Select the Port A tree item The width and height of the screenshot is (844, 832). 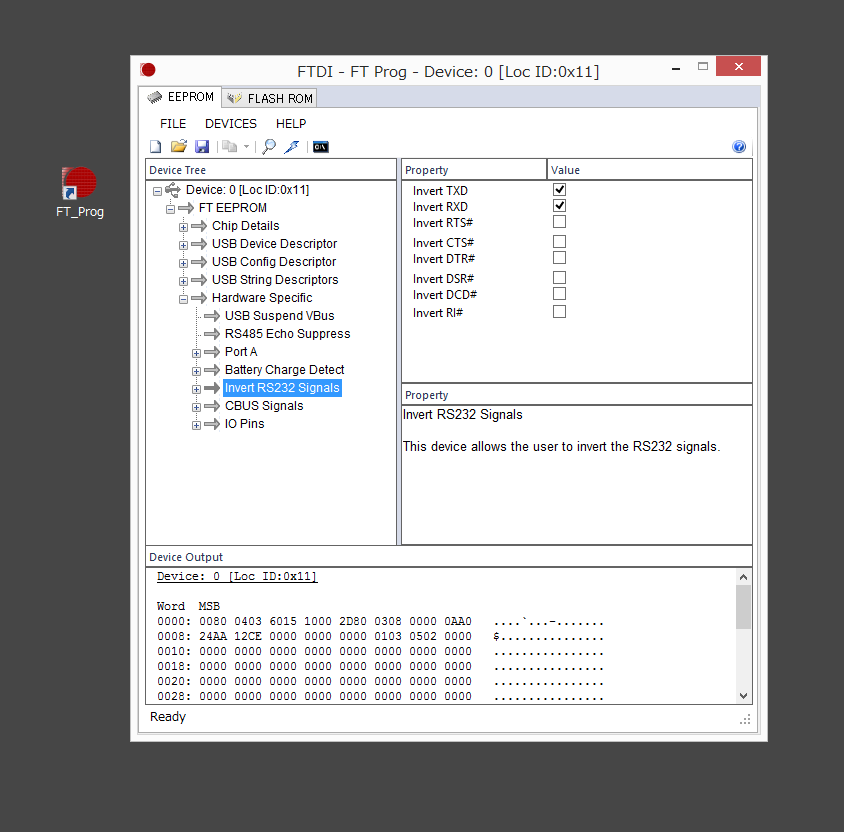click(241, 352)
